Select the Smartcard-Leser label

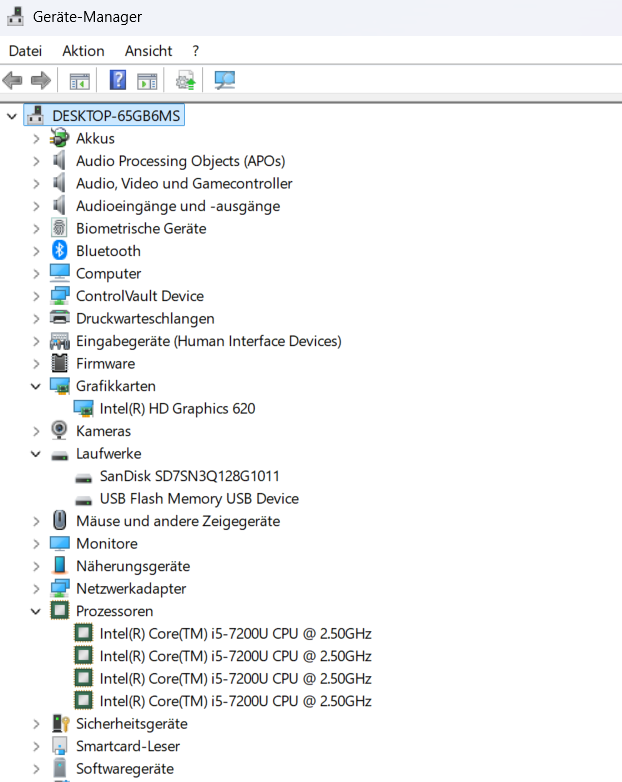point(128,746)
